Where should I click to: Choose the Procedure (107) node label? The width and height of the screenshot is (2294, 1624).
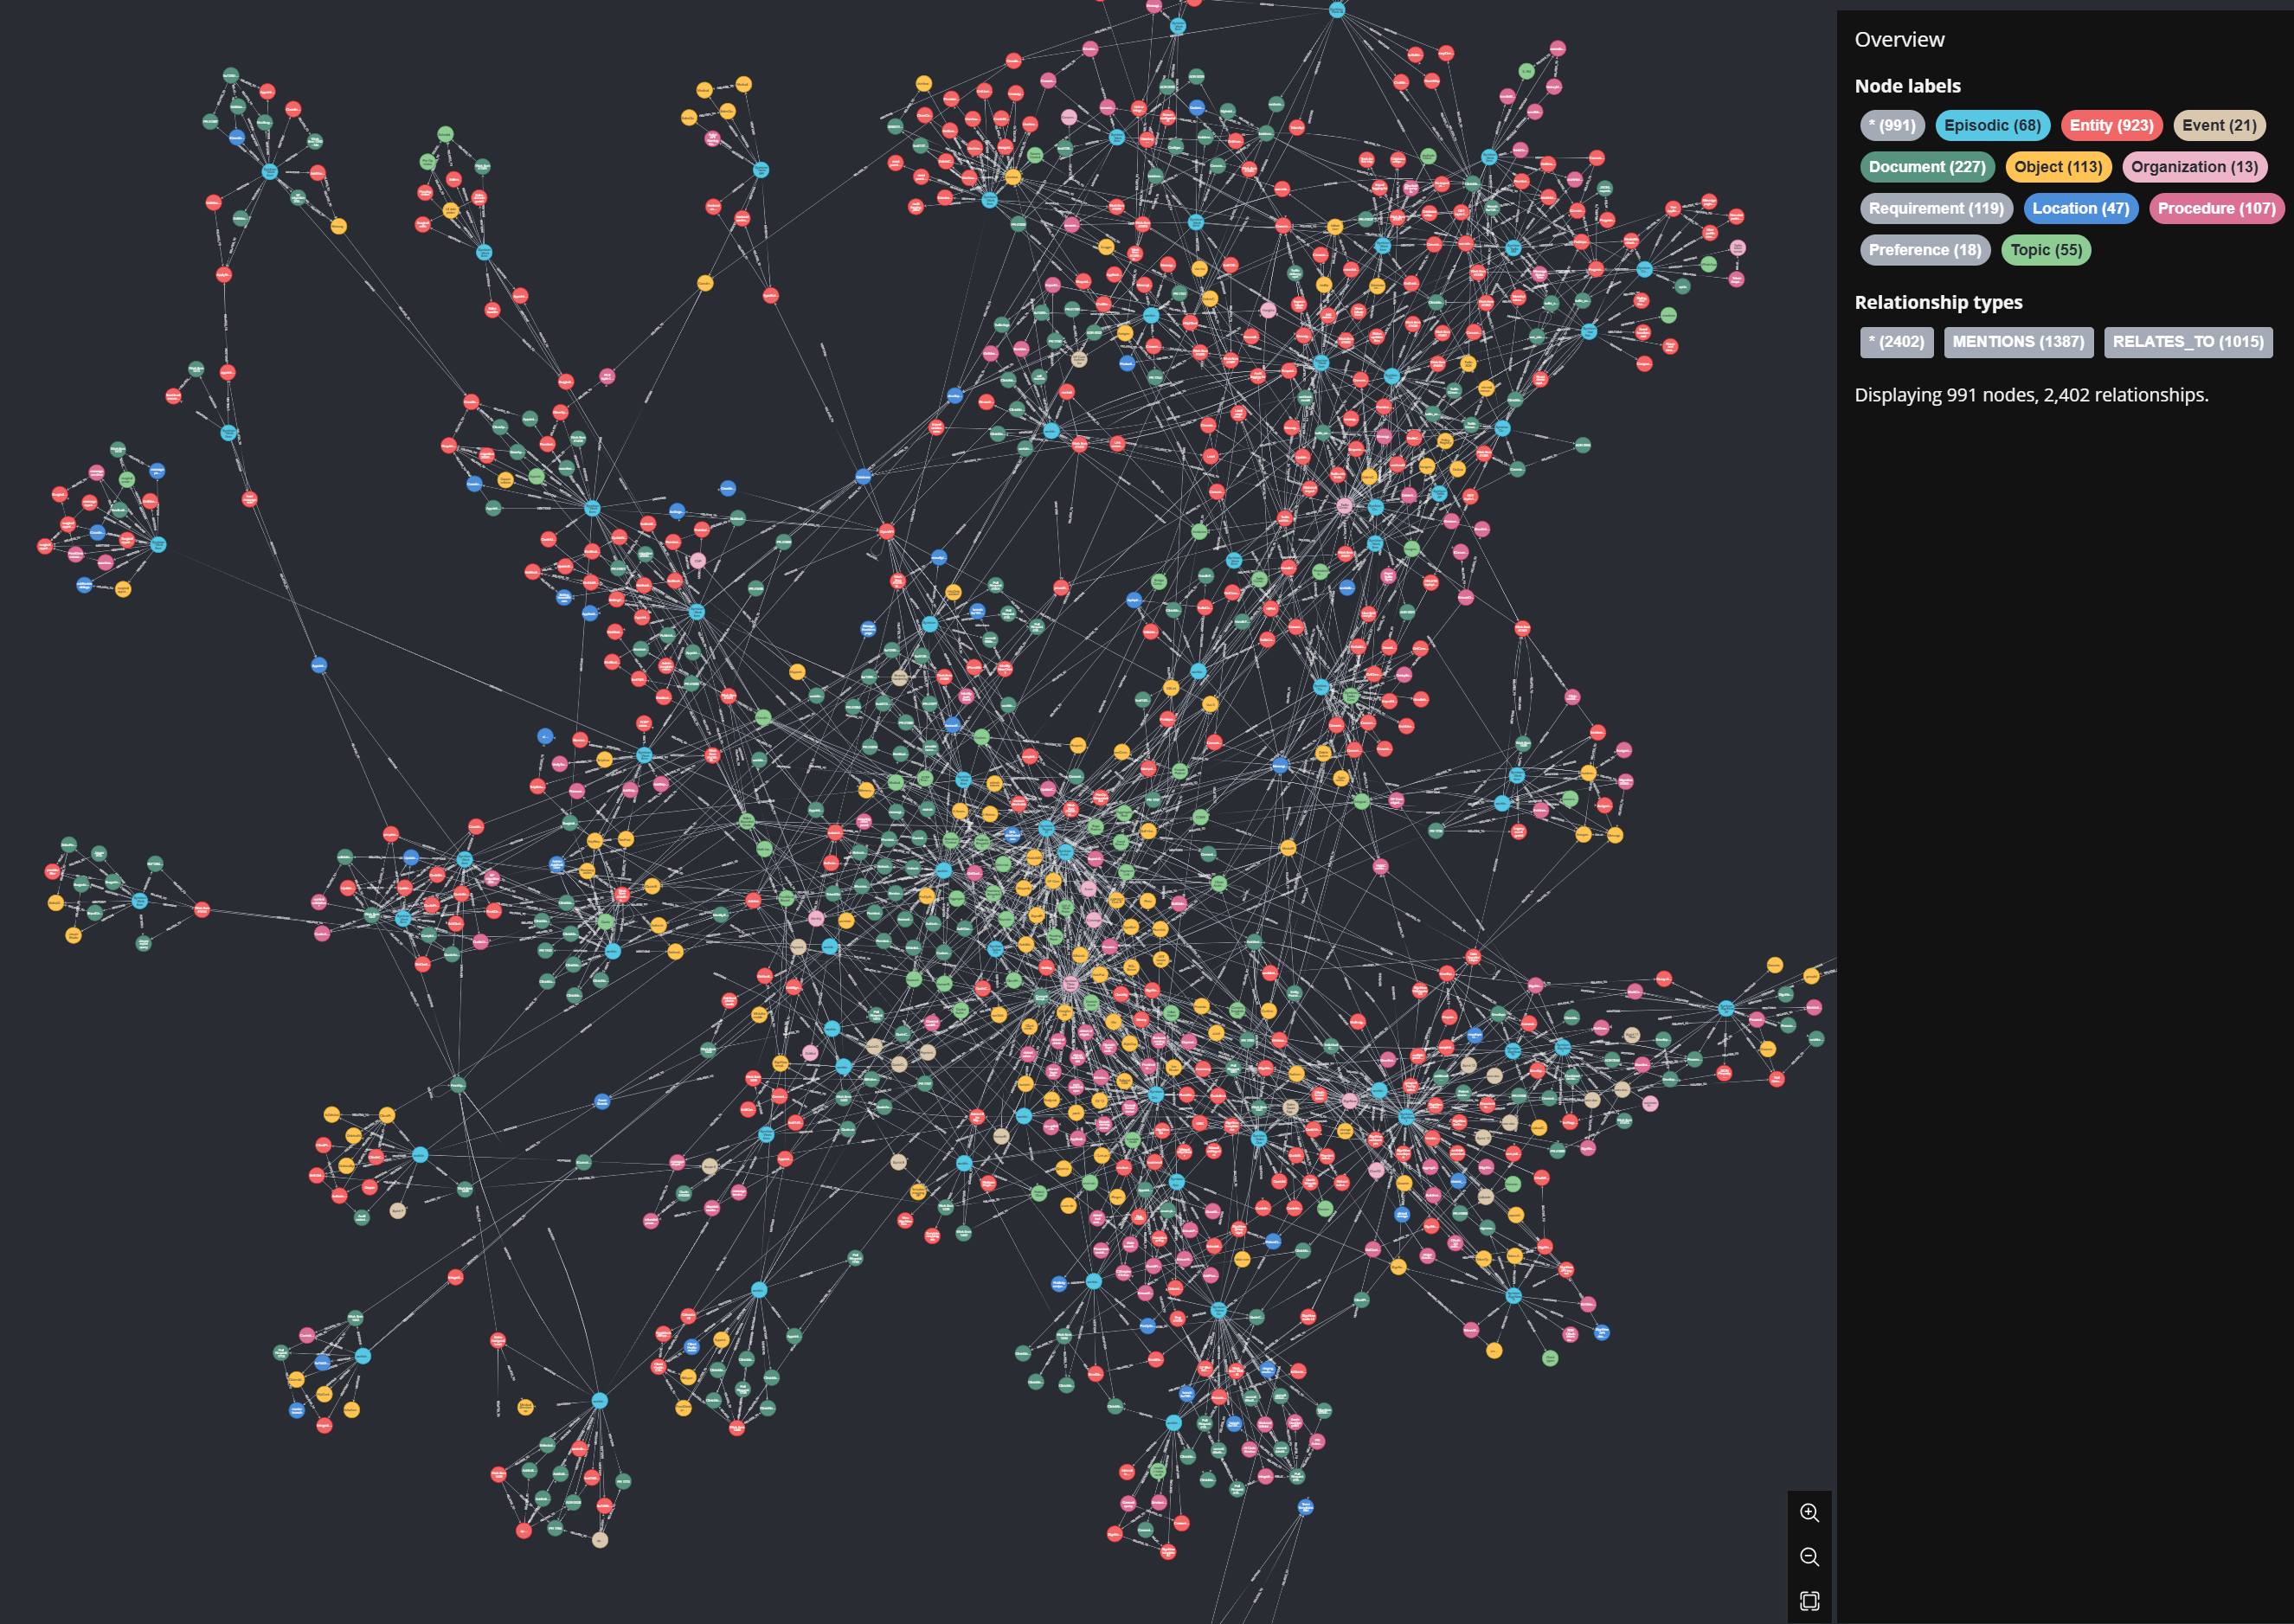[x=2215, y=208]
